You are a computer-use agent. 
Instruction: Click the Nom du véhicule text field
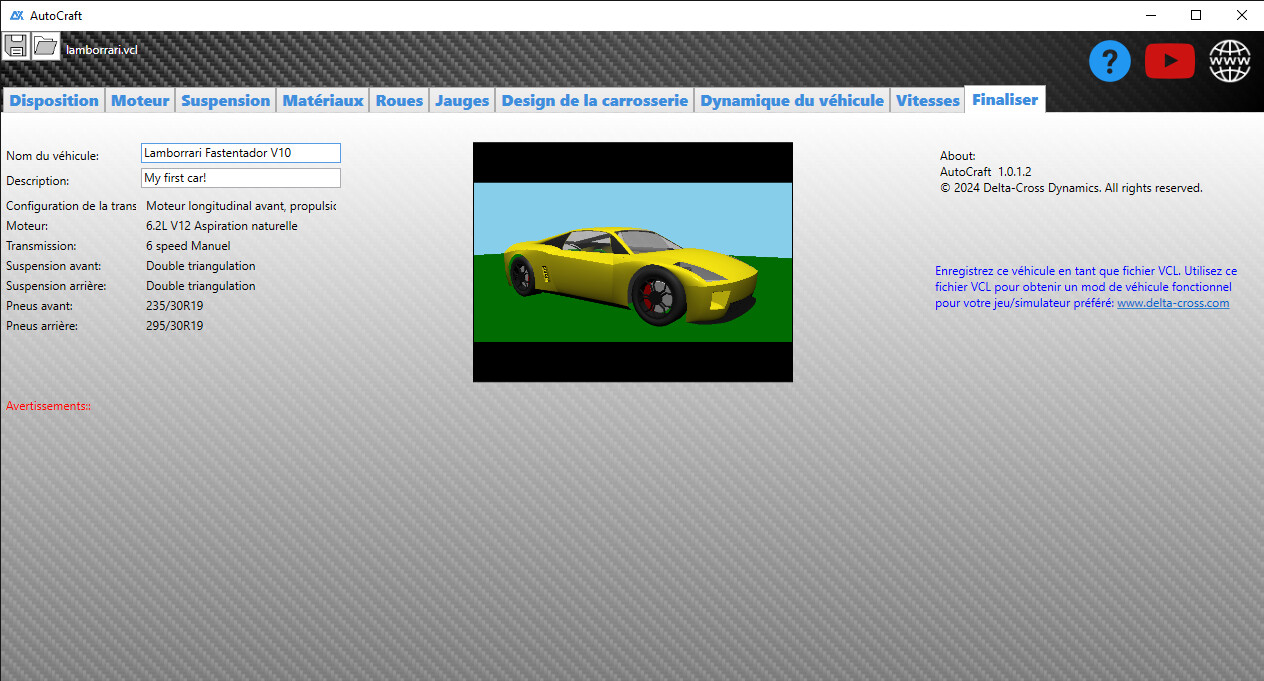[241, 153]
